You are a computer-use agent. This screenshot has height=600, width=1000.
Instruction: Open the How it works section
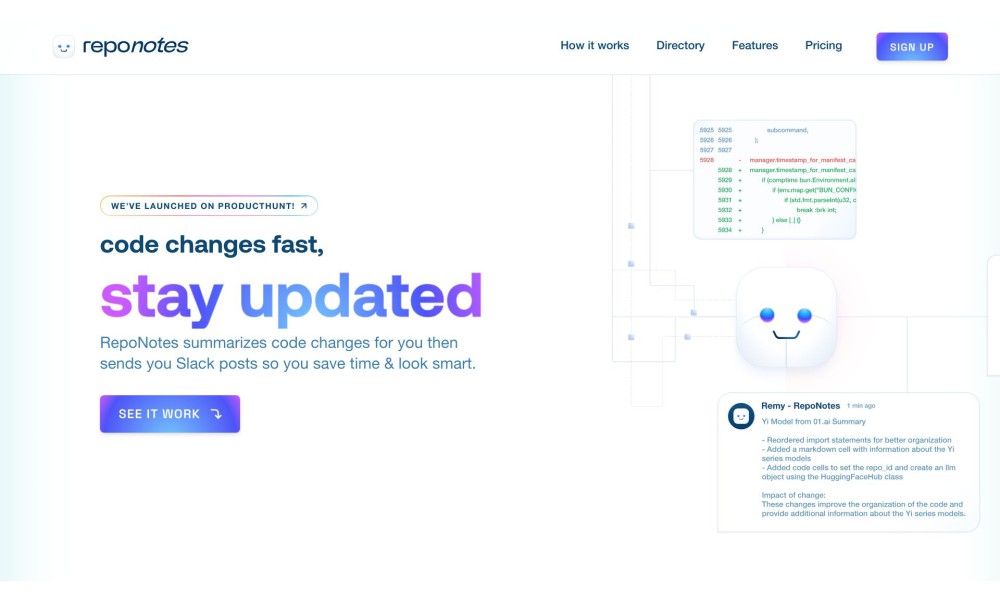(594, 45)
